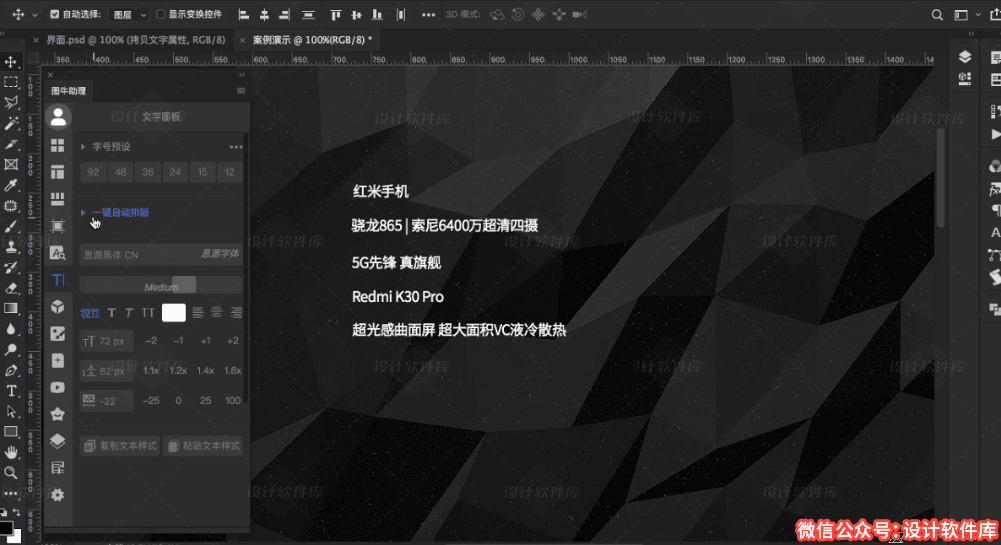
Task: Click the search icon in the options bar
Action: point(937,15)
